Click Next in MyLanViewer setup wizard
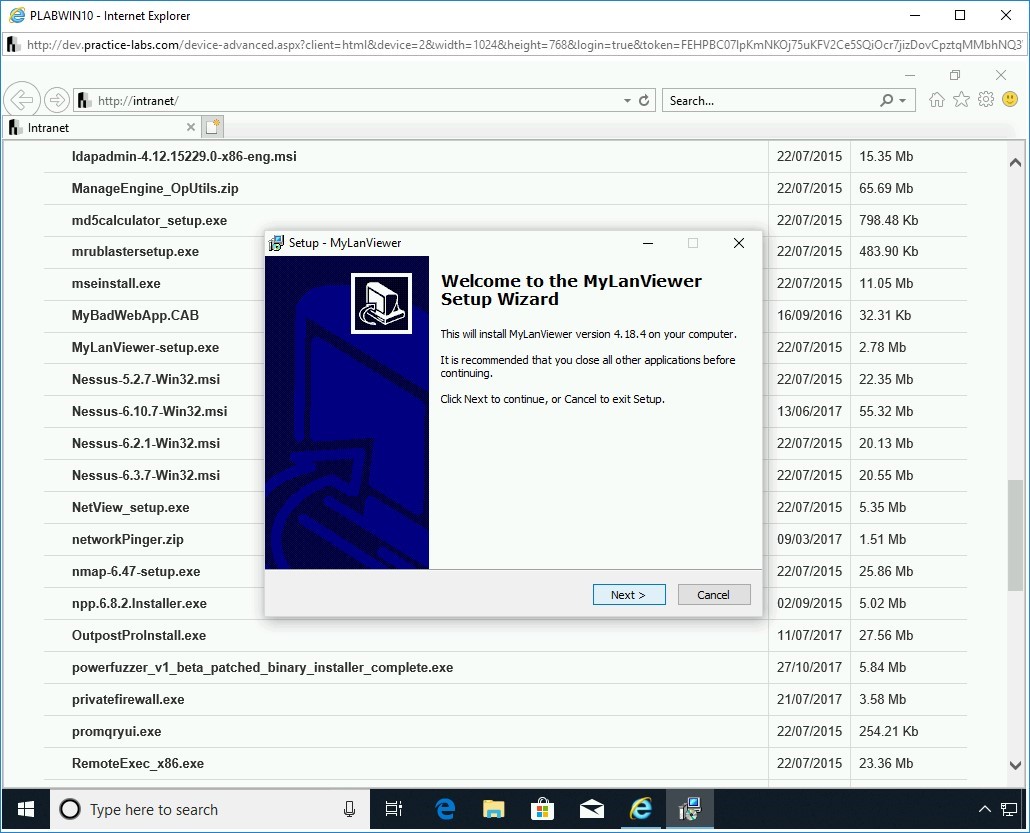The width and height of the screenshot is (1030, 833). click(x=628, y=595)
